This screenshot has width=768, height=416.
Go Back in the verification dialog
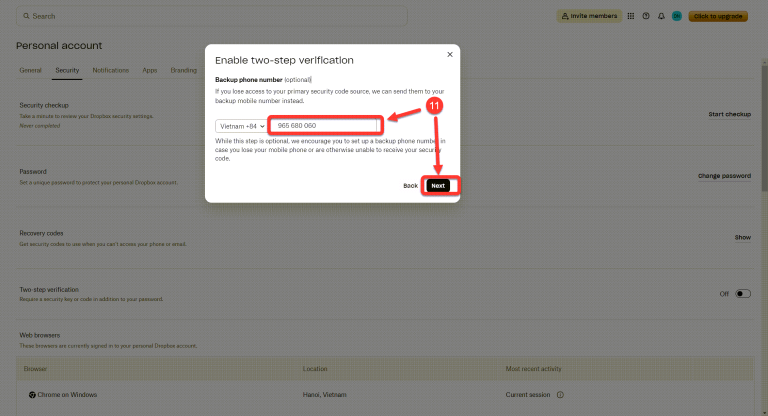(x=410, y=186)
